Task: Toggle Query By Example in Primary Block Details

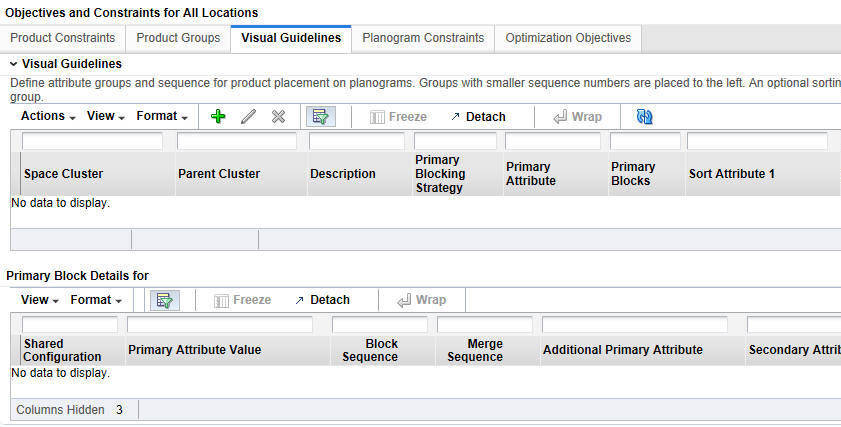Action: coord(164,300)
